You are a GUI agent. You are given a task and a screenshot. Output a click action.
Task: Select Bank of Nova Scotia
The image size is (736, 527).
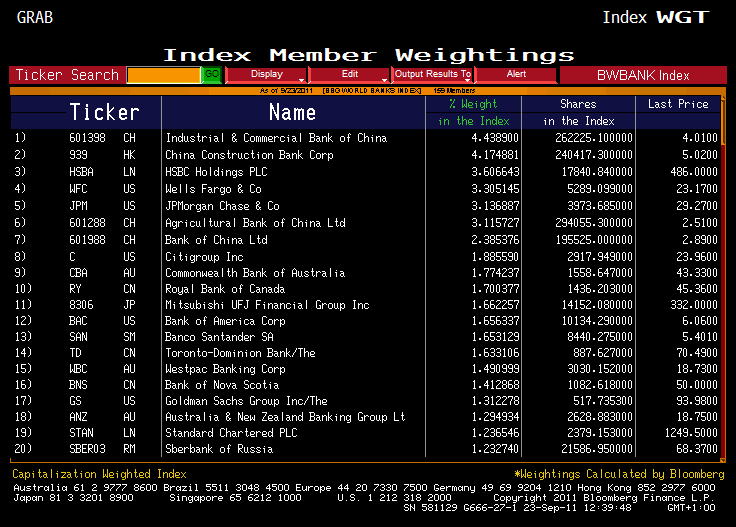[222, 385]
